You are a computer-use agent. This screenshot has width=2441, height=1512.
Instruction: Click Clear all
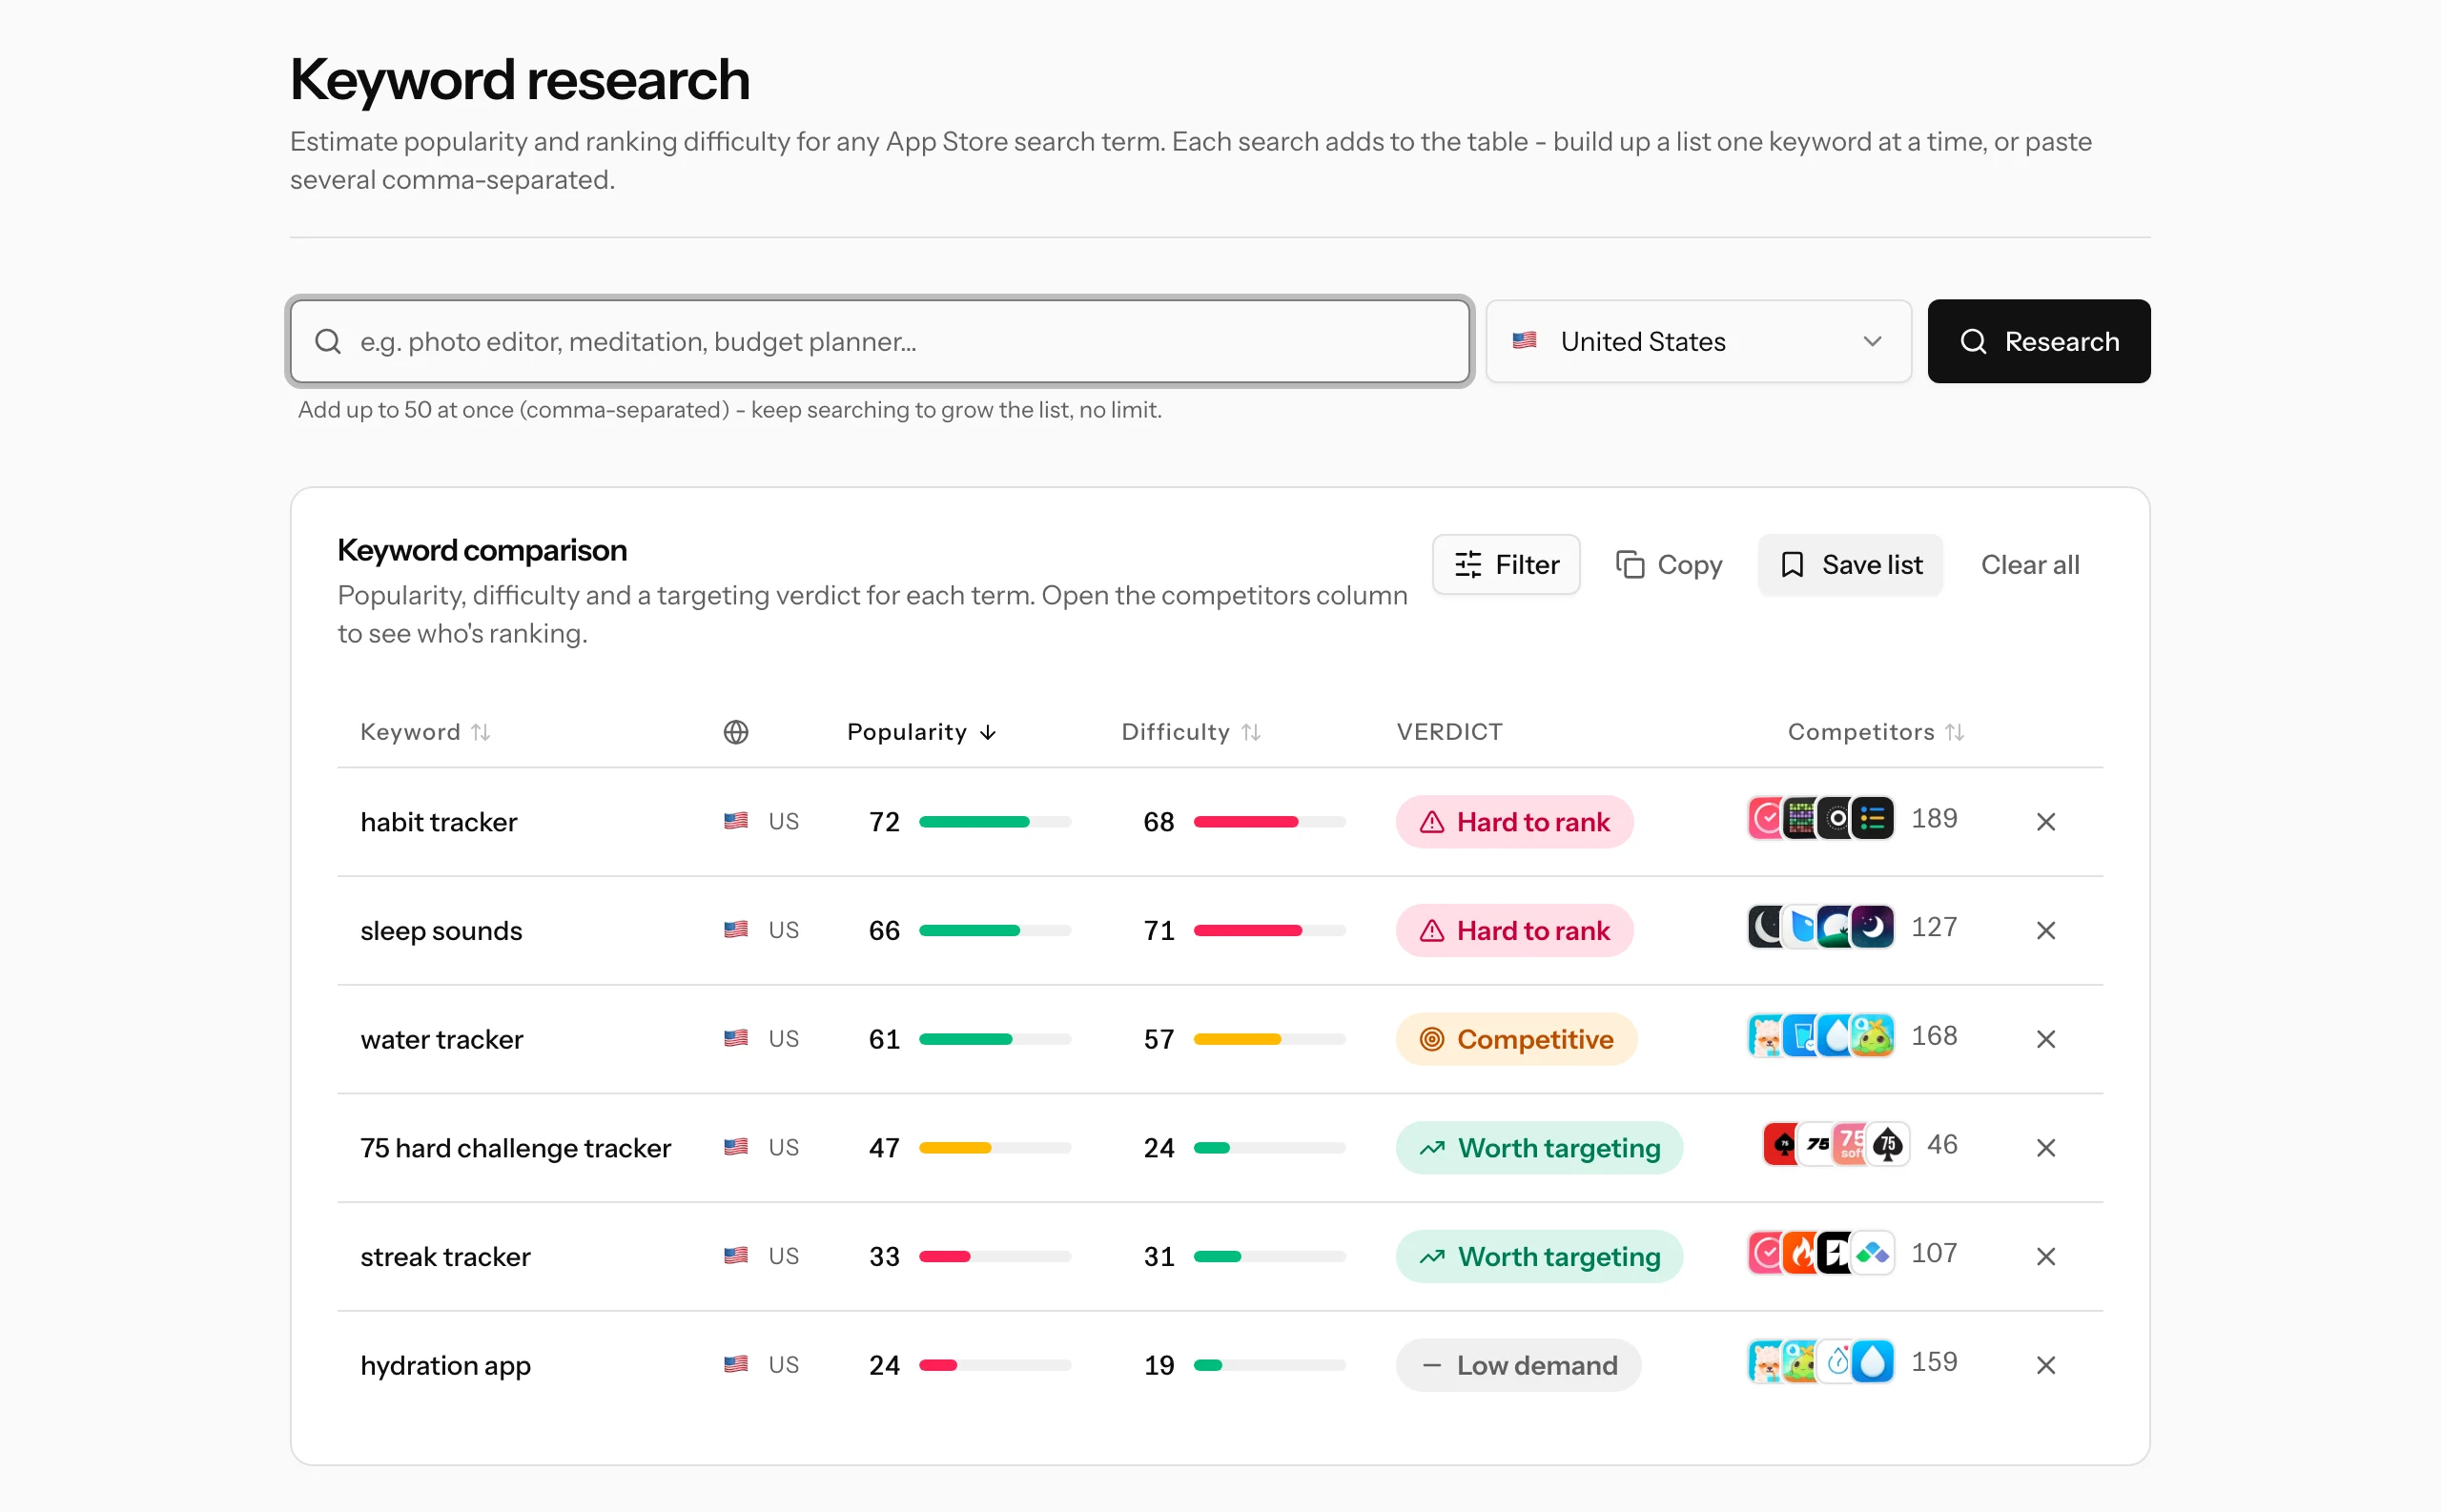(2029, 565)
